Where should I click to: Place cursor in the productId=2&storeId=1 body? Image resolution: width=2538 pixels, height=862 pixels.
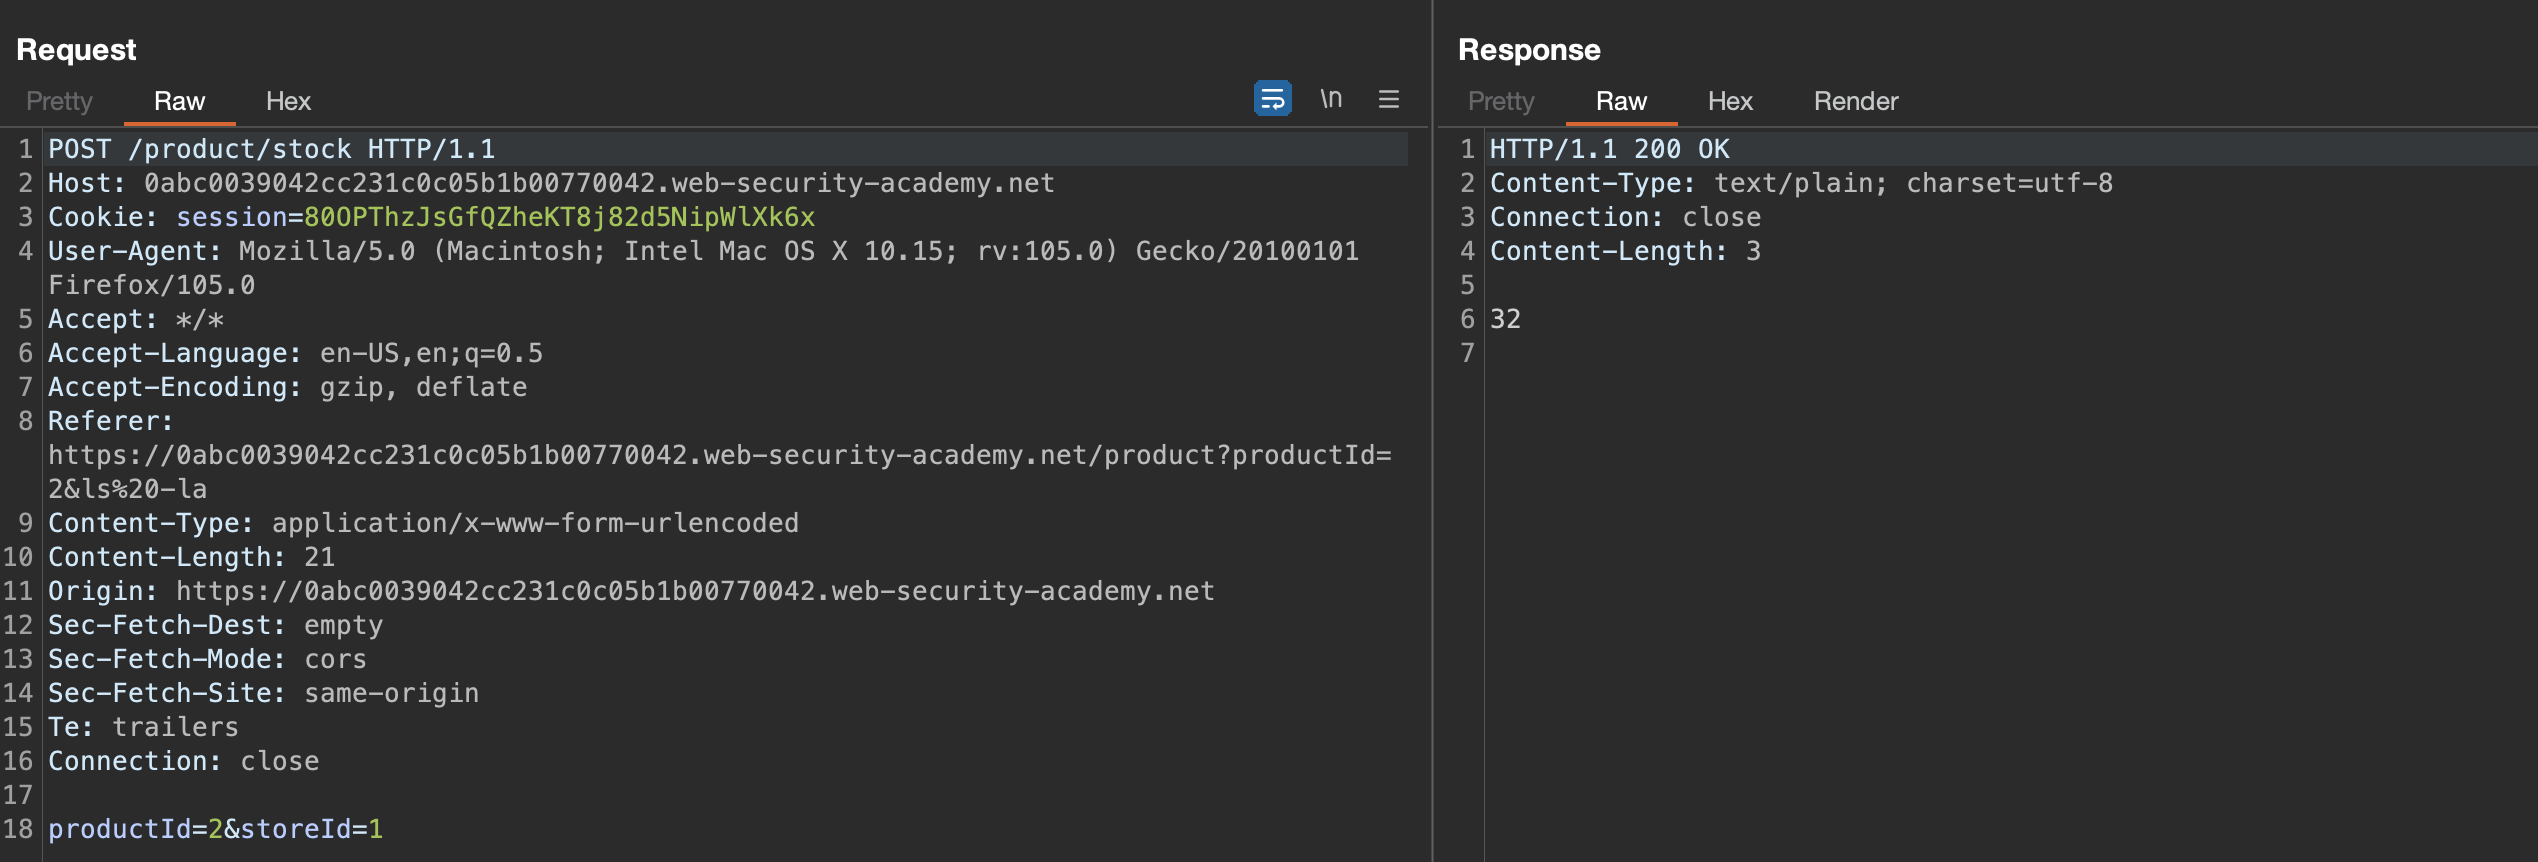click(215, 829)
